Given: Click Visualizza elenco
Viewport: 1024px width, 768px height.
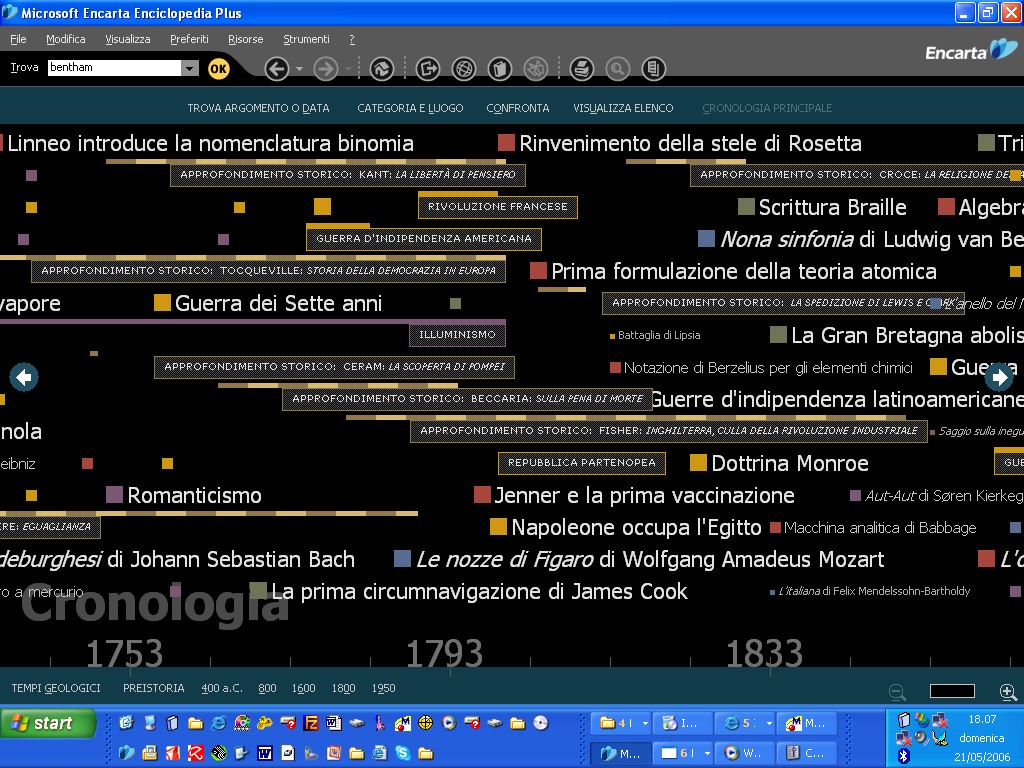Looking at the screenshot, I should [623, 108].
